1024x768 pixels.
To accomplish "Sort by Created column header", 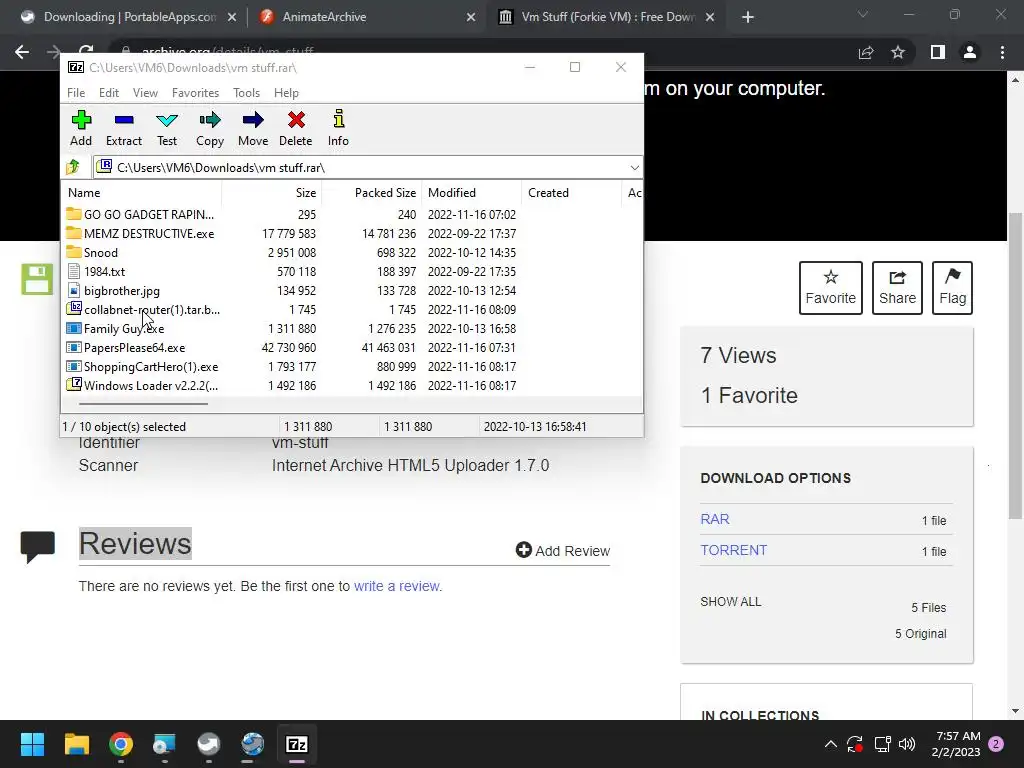I will [571, 193].
